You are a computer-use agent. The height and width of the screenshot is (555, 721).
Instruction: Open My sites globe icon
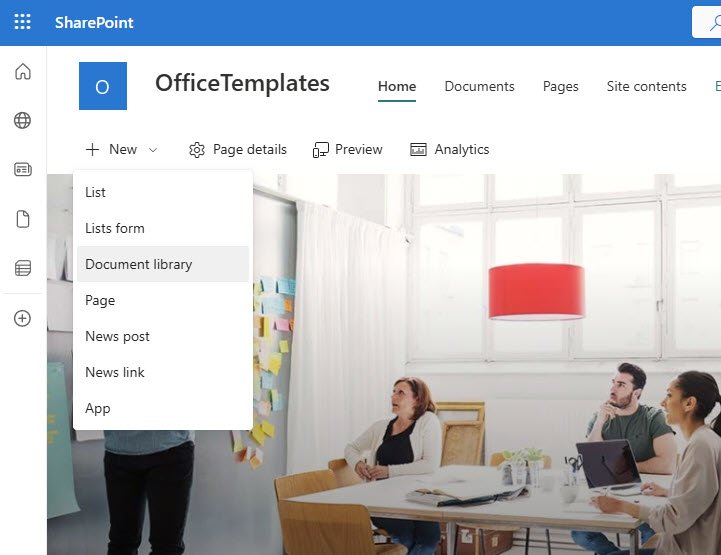22,121
